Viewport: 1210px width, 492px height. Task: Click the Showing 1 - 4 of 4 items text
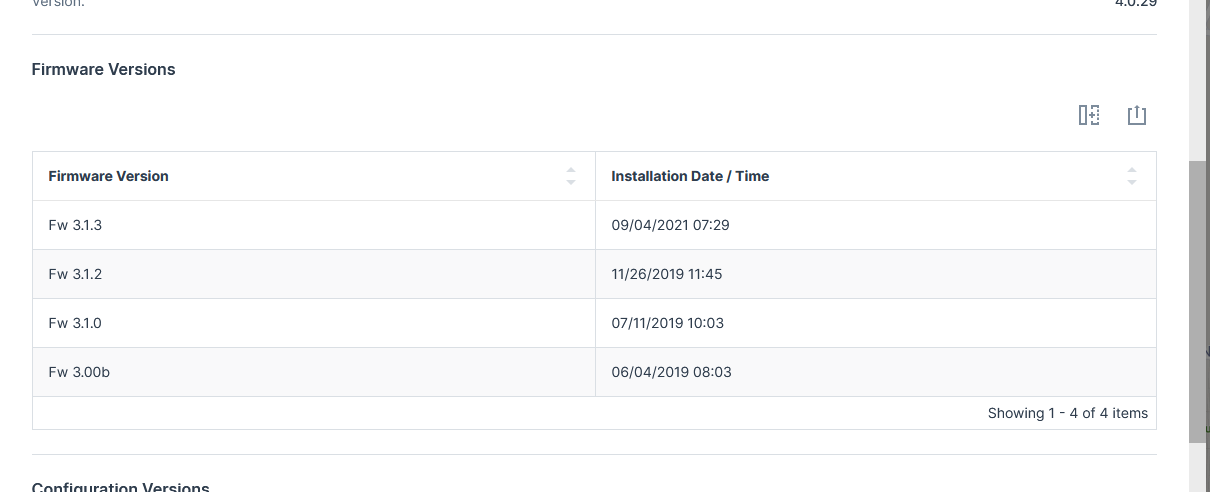click(1067, 413)
